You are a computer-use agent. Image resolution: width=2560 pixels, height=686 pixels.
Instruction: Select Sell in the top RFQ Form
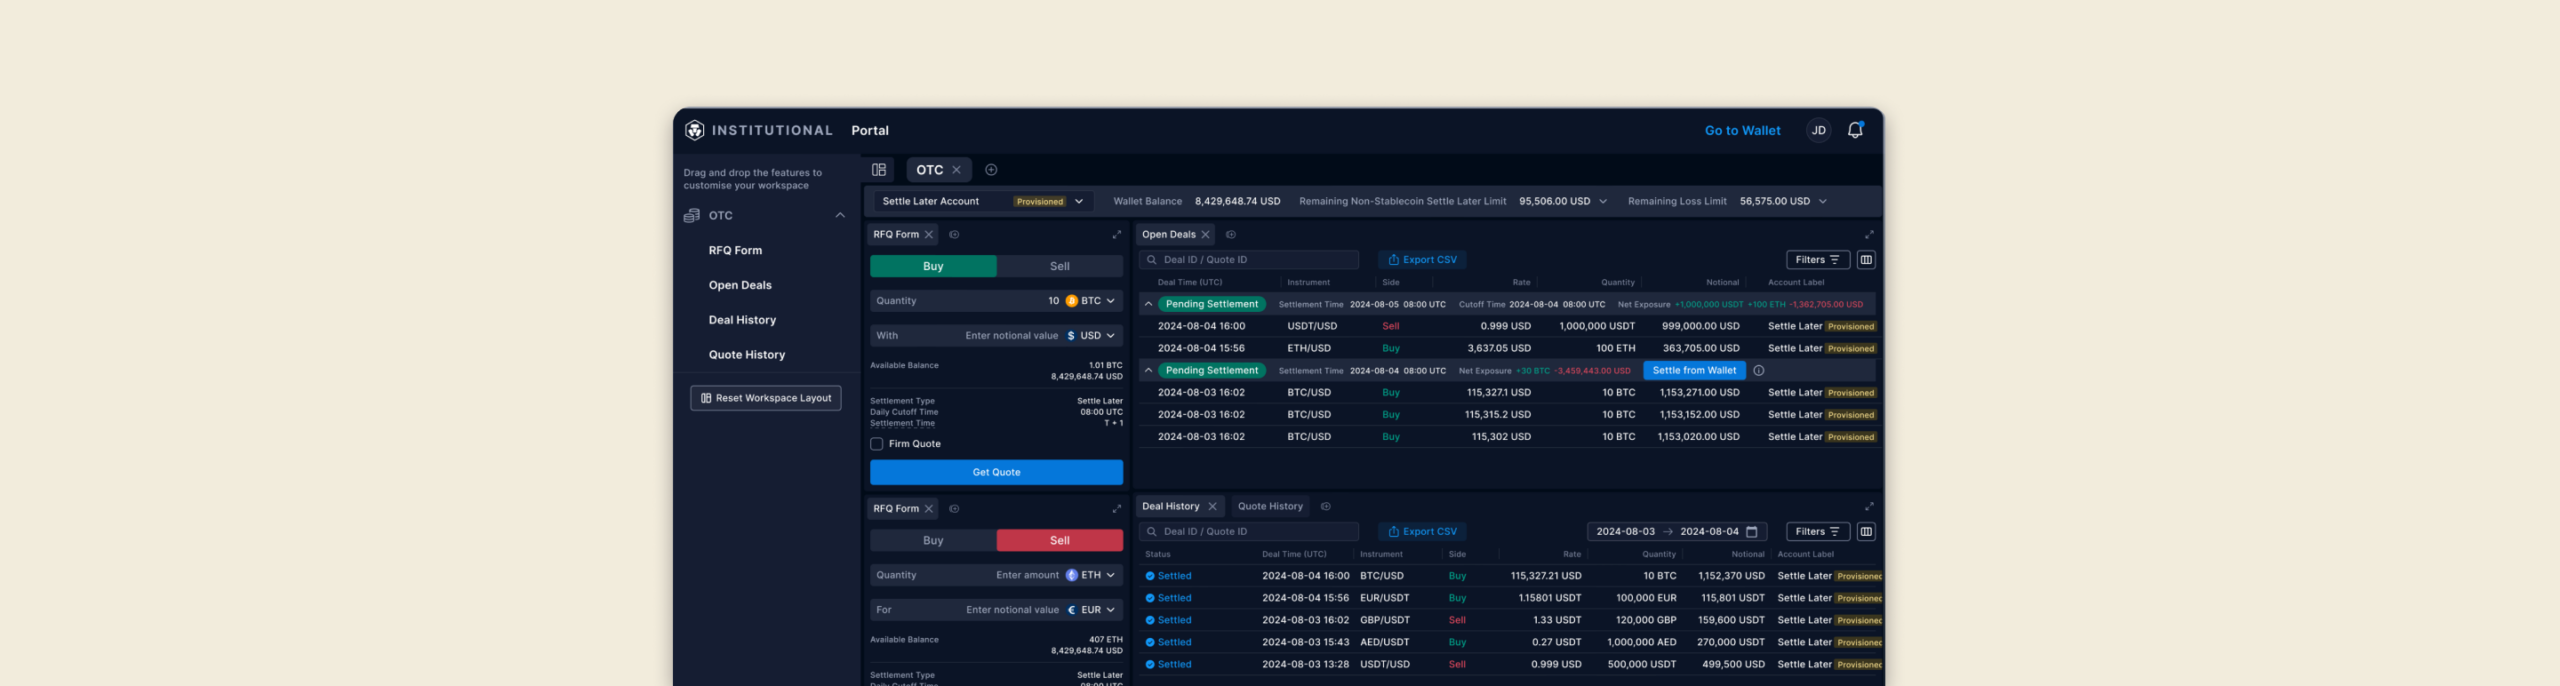click(1060, 267)
